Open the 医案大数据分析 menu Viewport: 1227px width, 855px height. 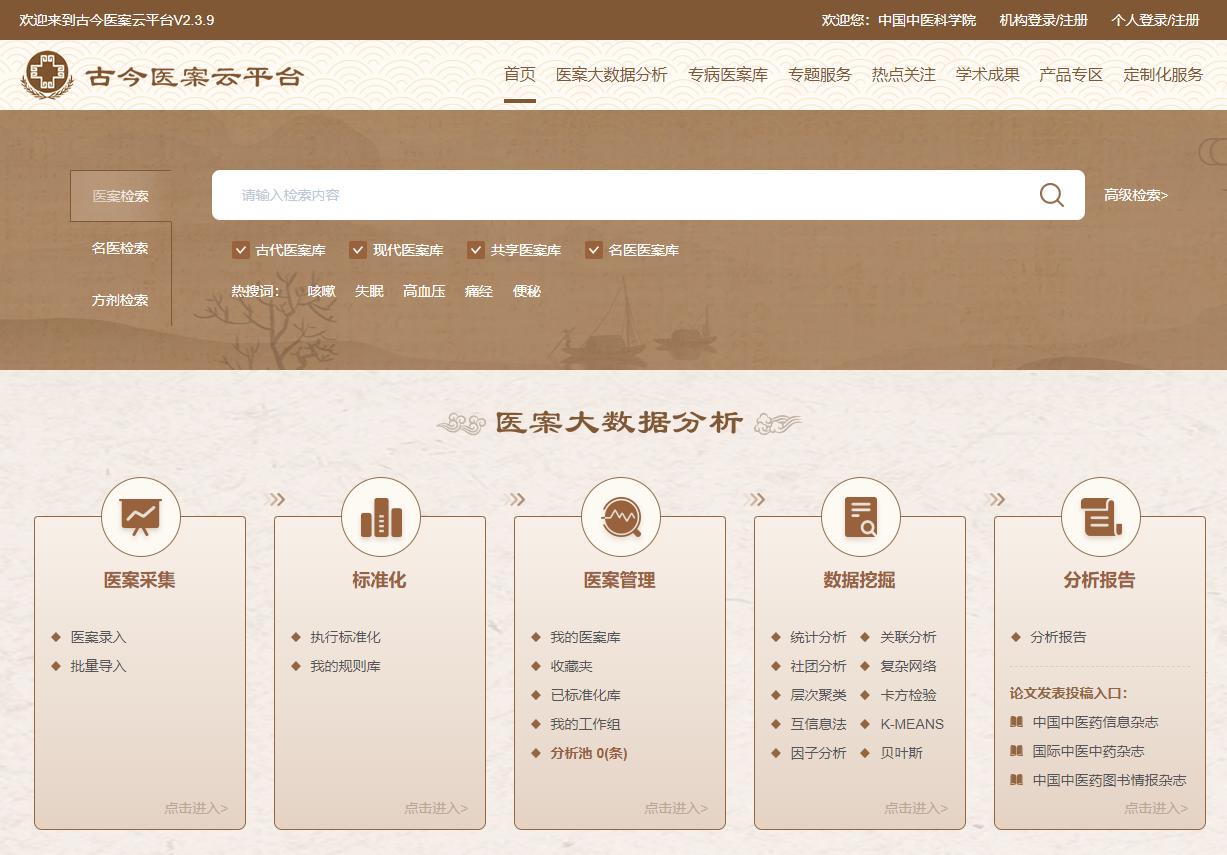click(612, 75)
